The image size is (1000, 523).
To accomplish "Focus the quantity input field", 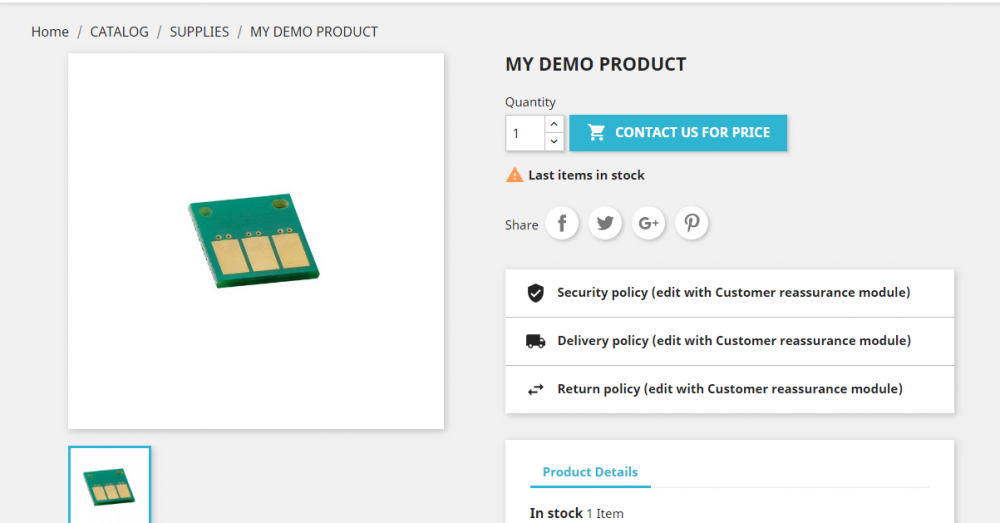I will coord(526,133).
